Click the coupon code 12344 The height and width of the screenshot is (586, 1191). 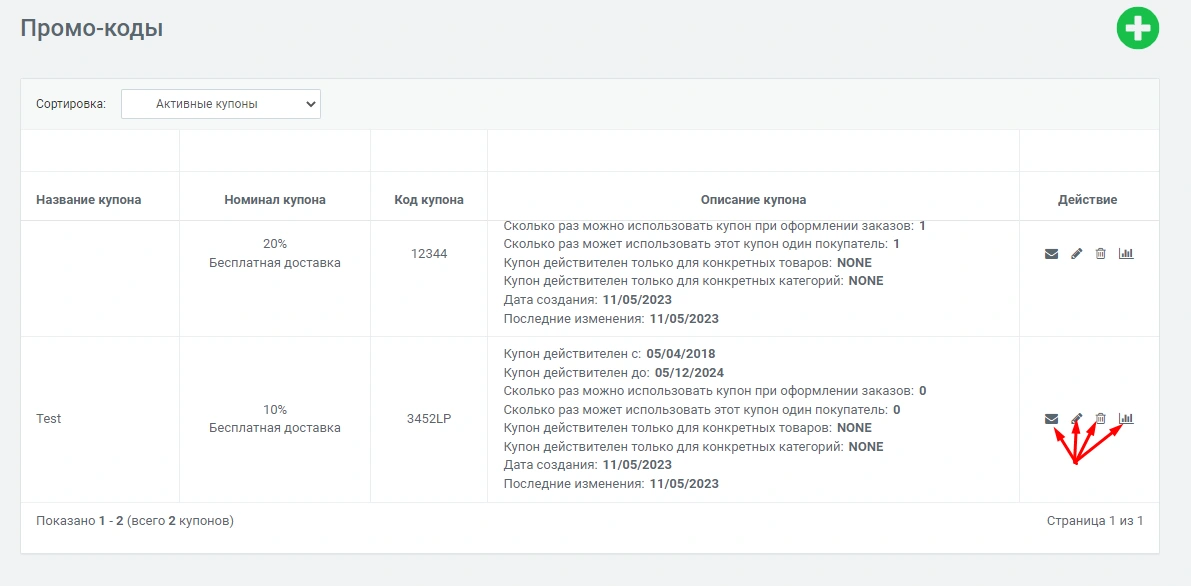click(x=429, y=254)
